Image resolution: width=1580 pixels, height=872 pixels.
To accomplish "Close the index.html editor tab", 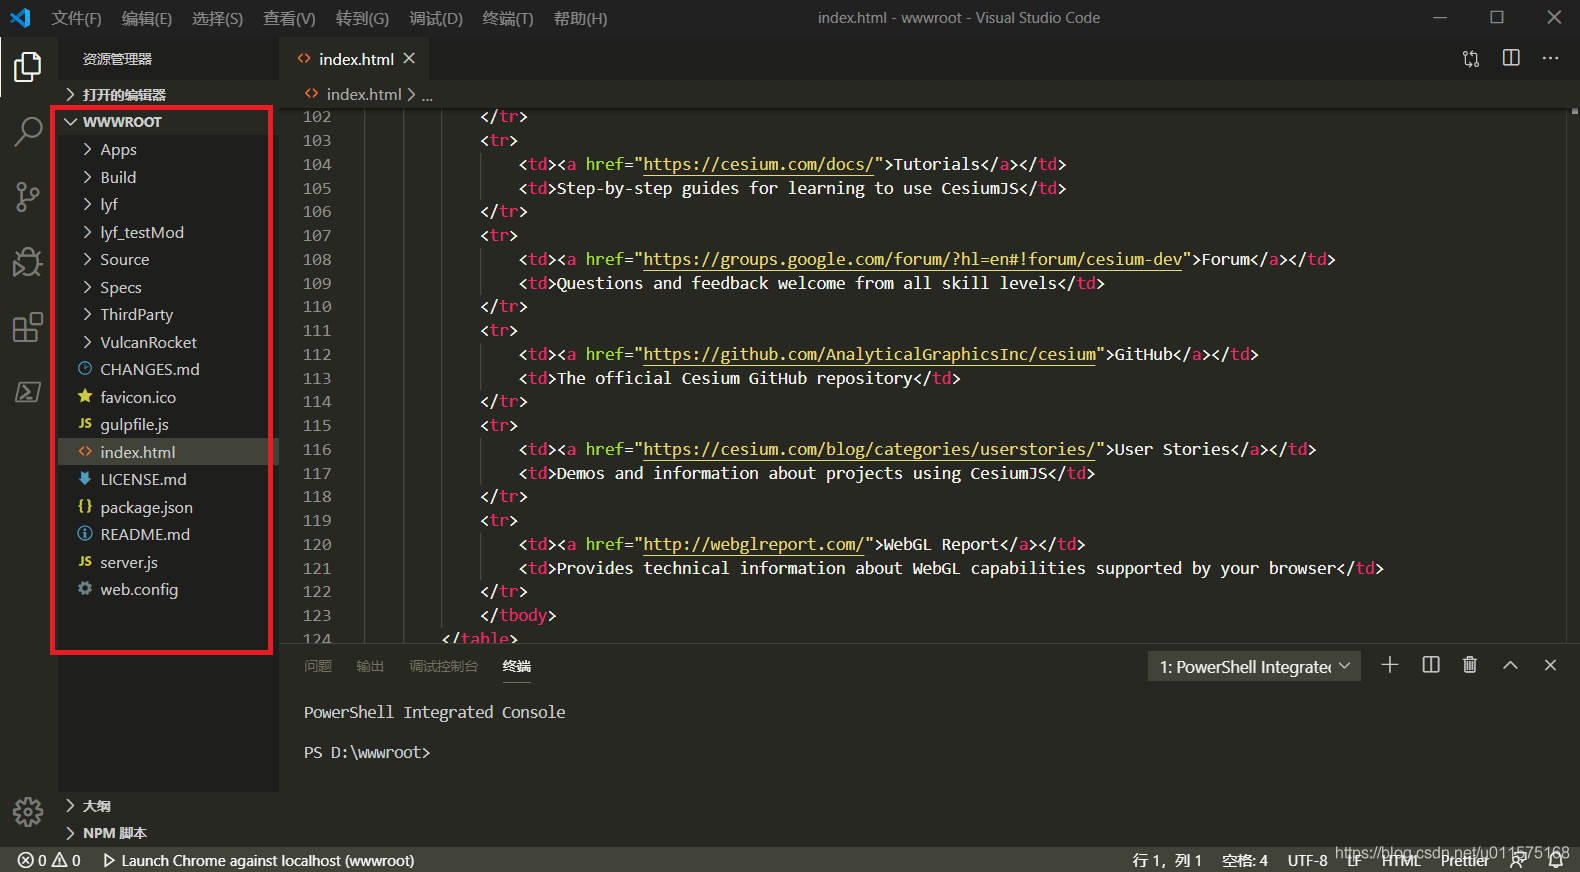I will tap(409, 59).
